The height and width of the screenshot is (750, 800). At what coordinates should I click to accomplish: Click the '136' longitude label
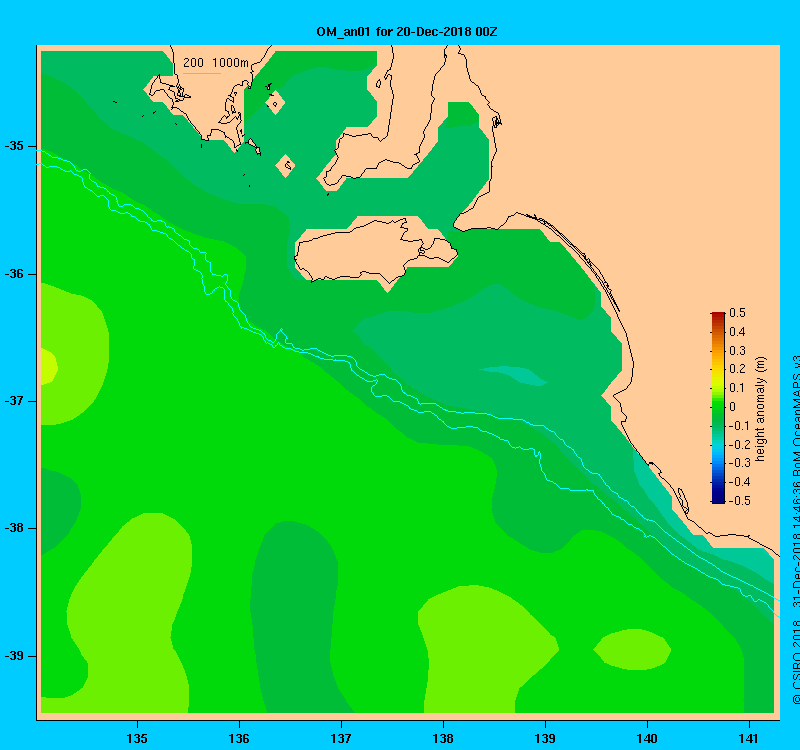[x=239, y=738]
